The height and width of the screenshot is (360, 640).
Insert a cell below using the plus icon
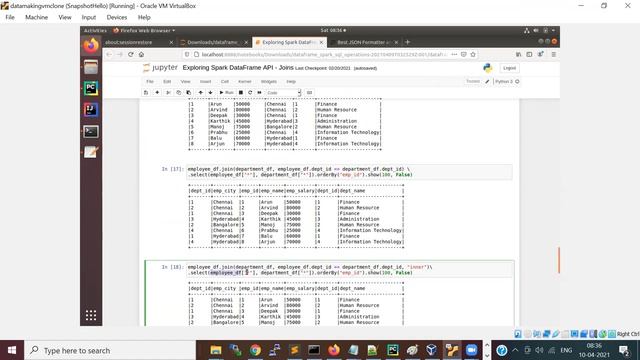point(157,93)
